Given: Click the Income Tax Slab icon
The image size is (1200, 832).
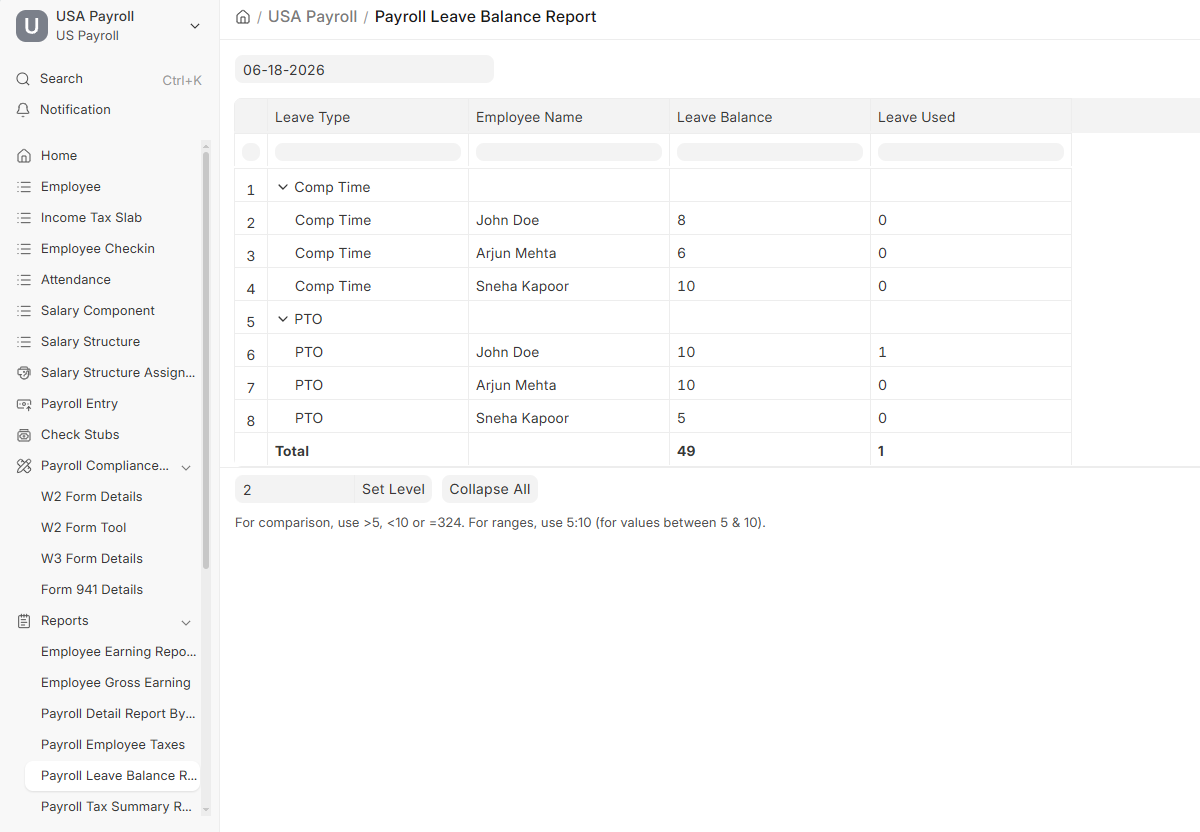Looking at the screenshot, I should pyautogui.click(x=24, y=218).
